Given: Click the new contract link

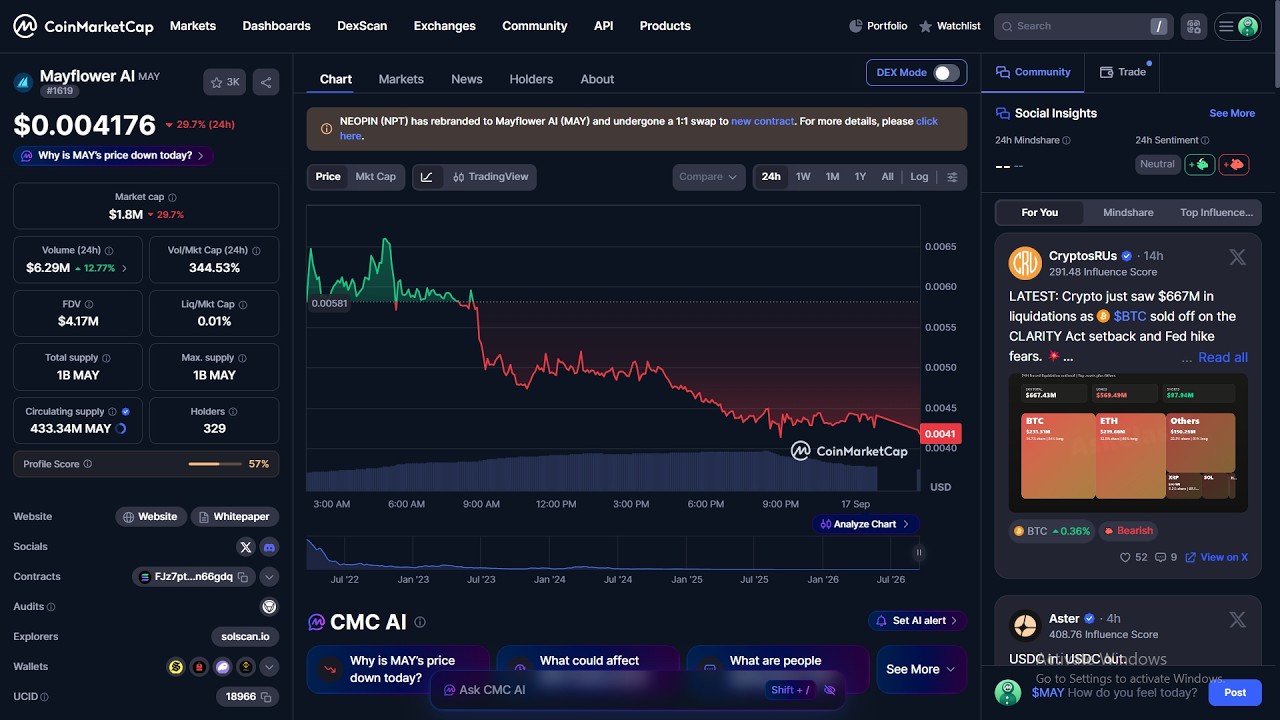Looking at the screenshot, I should tap(762, 121).
